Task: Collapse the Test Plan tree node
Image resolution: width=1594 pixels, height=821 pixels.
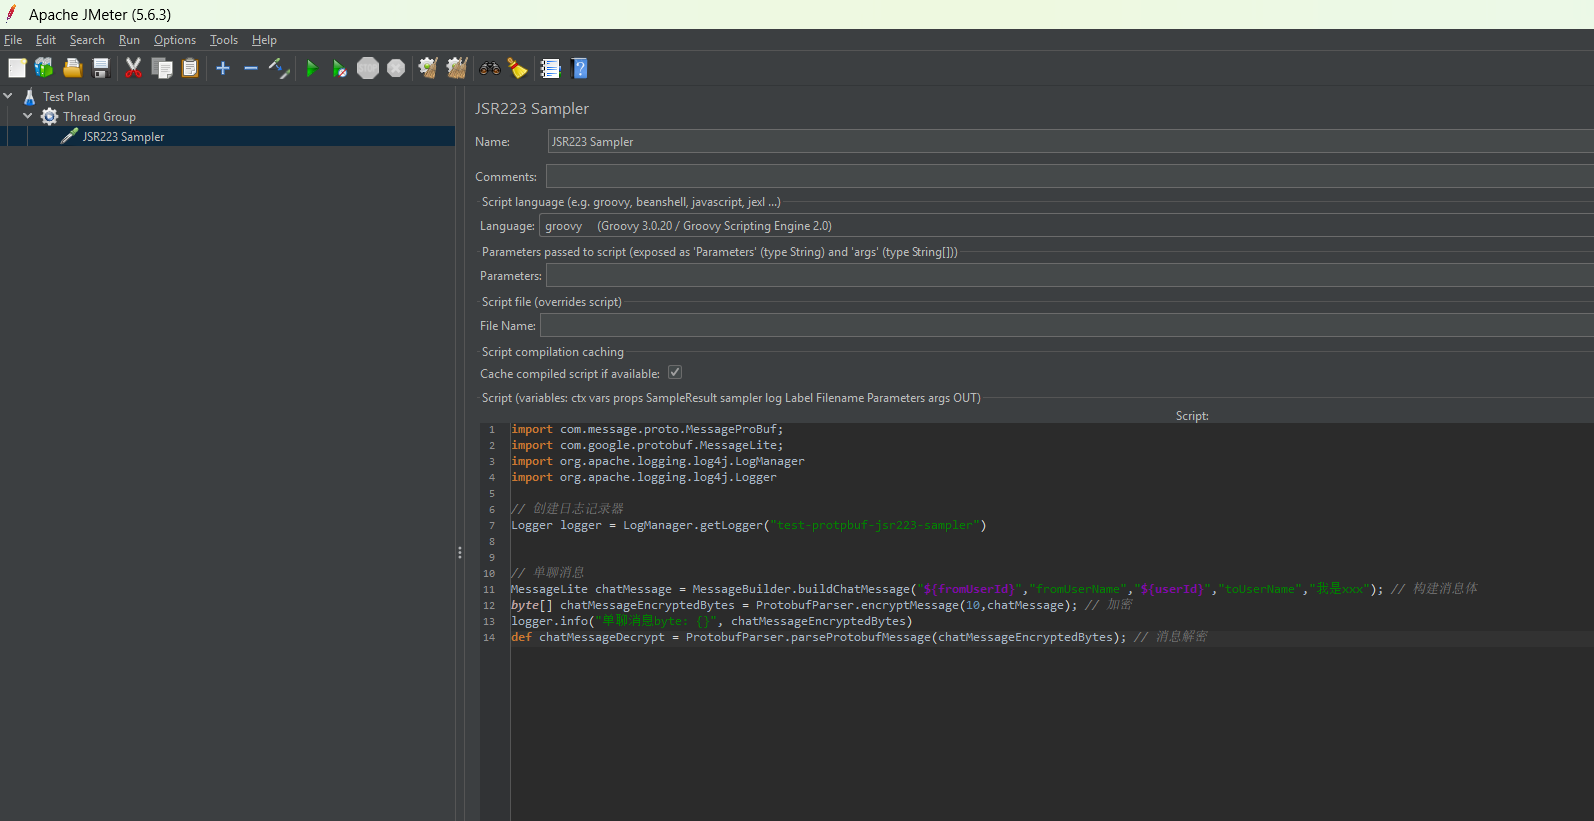Action: coord(8,96)
